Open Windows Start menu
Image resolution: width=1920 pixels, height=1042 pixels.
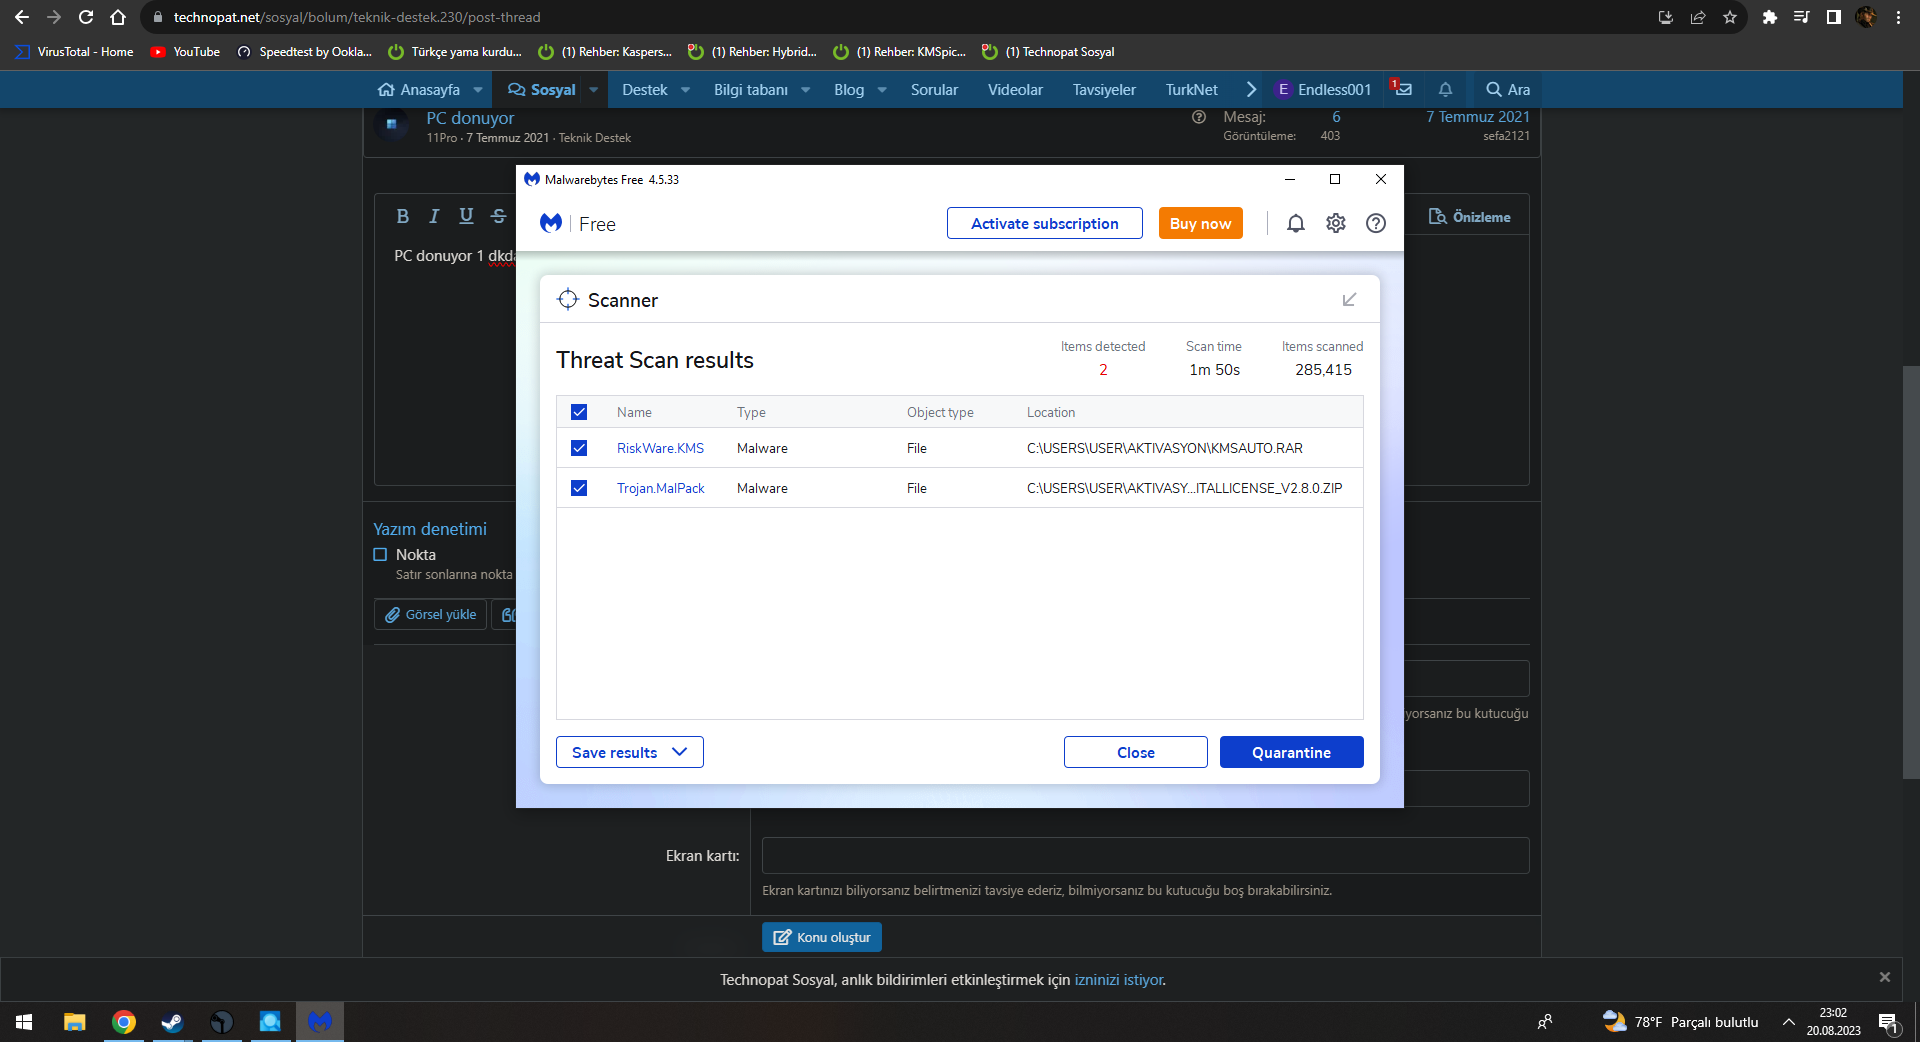click(24, 1022)
